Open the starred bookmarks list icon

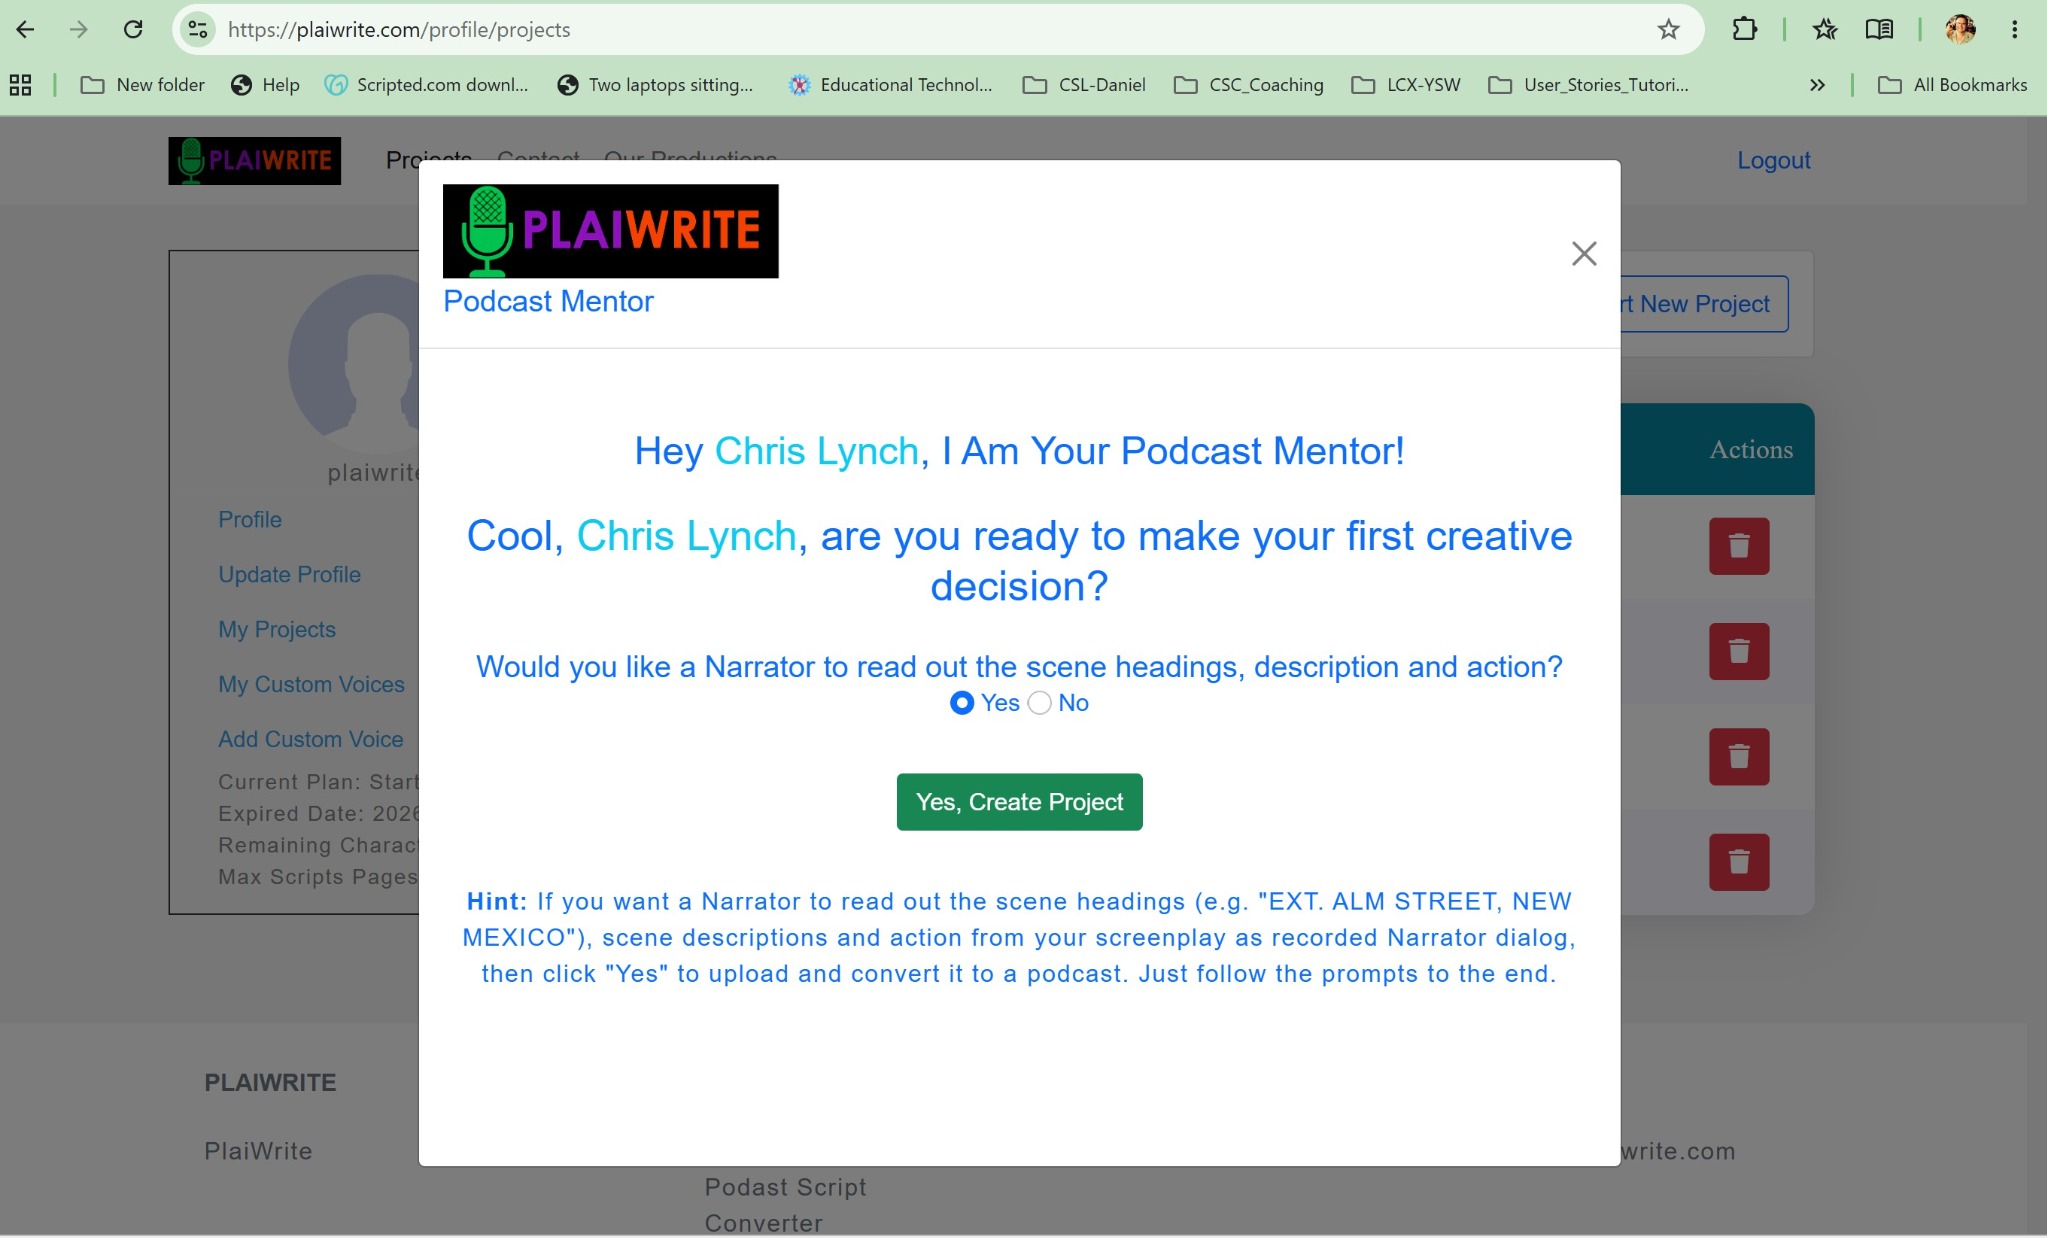pyautogui.click(x=1825, y=29)
